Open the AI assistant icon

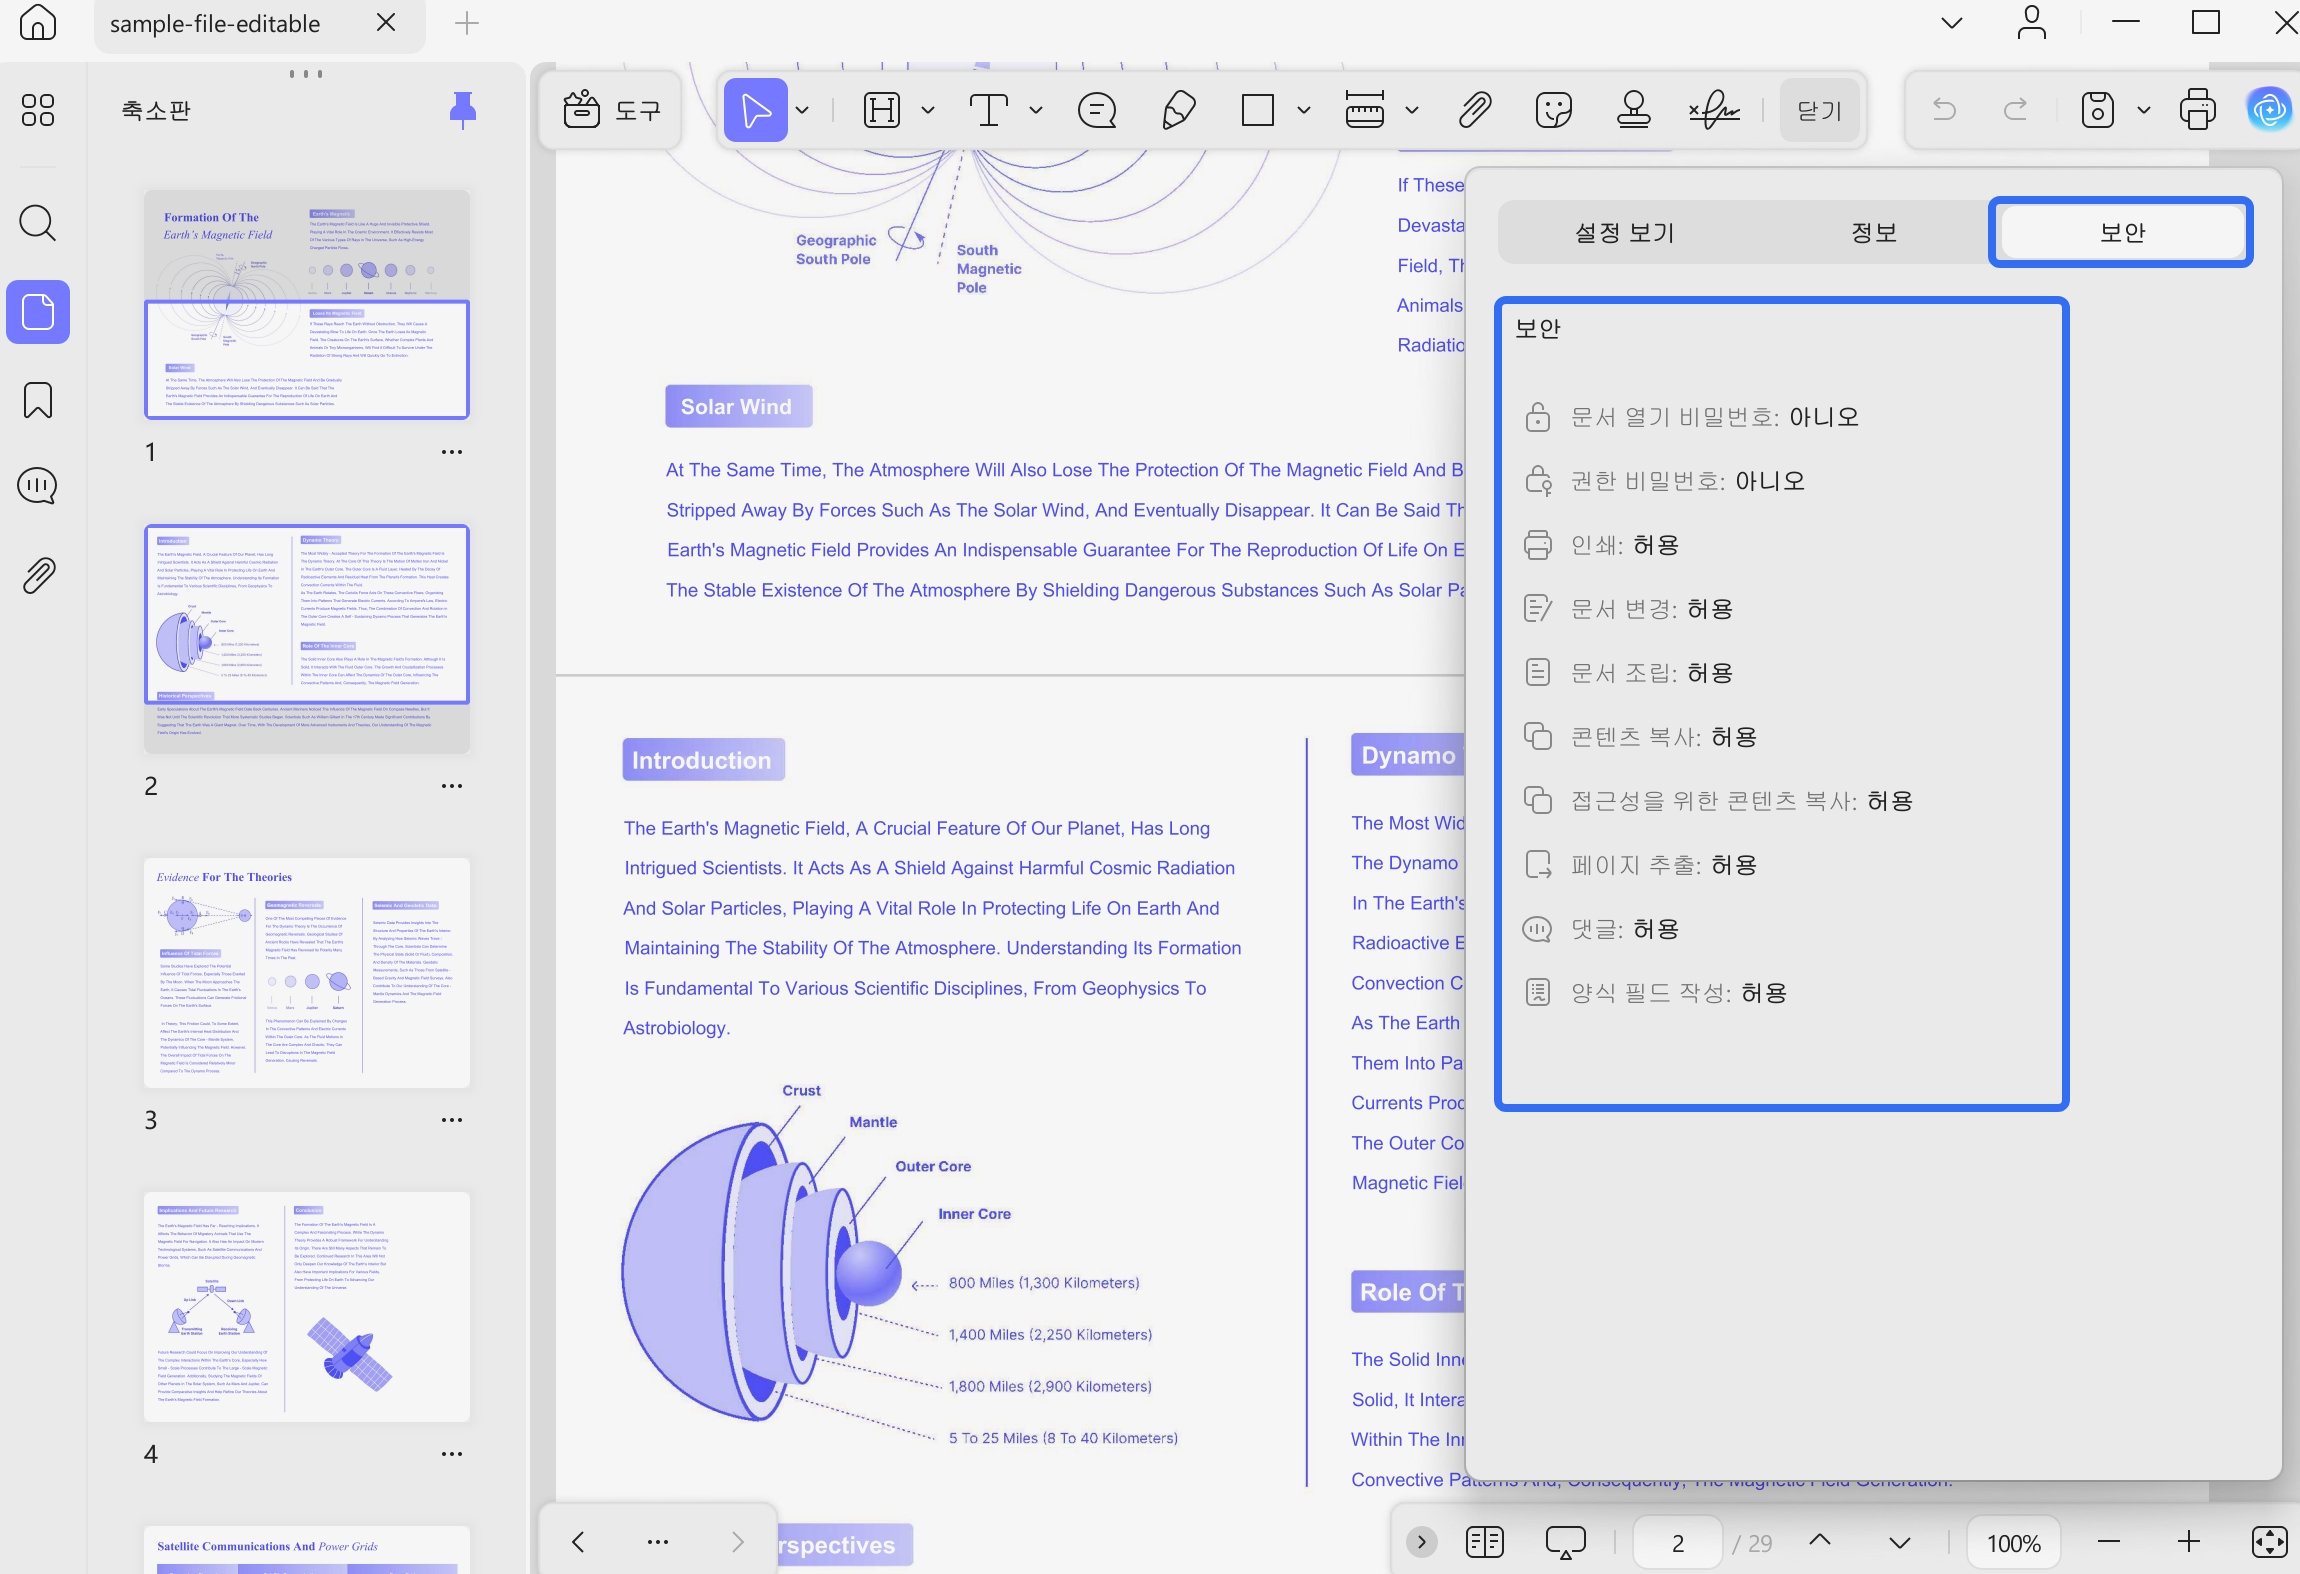click(2268, 110)
